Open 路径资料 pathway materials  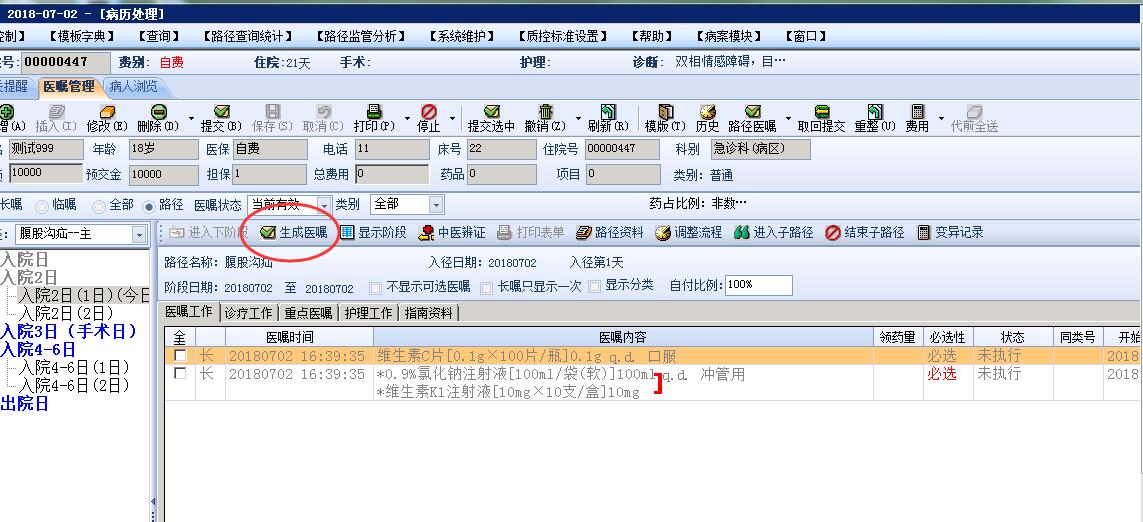click(609, 233)
